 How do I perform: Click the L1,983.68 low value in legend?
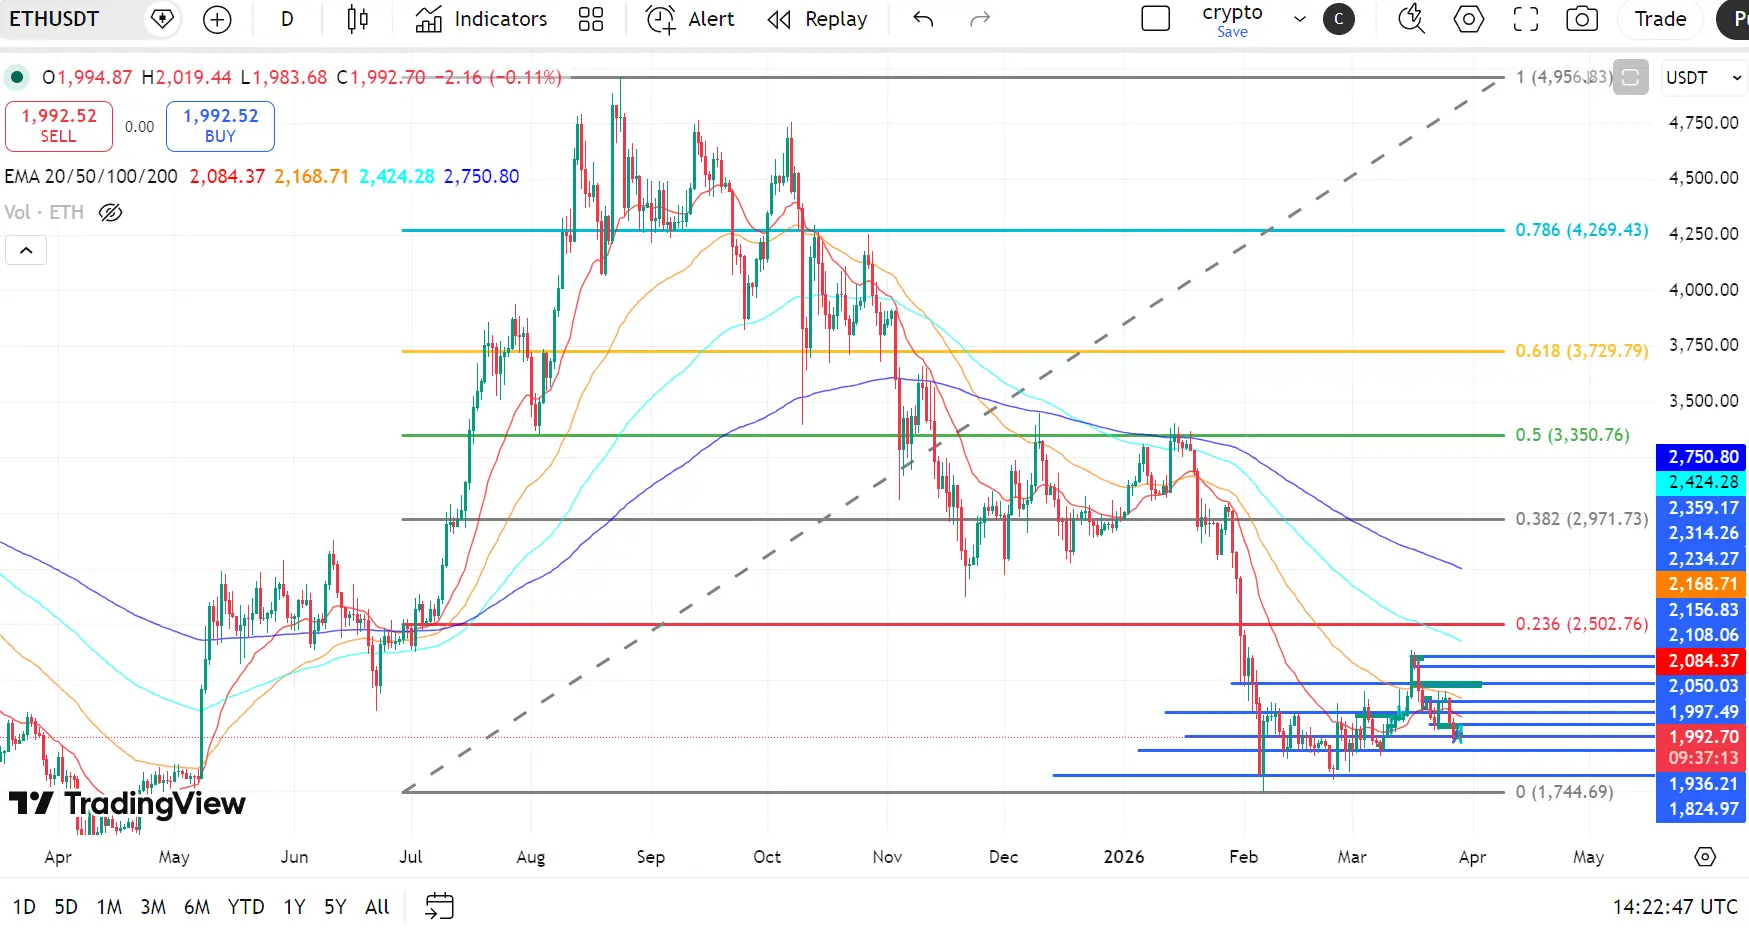click(284, 77)
